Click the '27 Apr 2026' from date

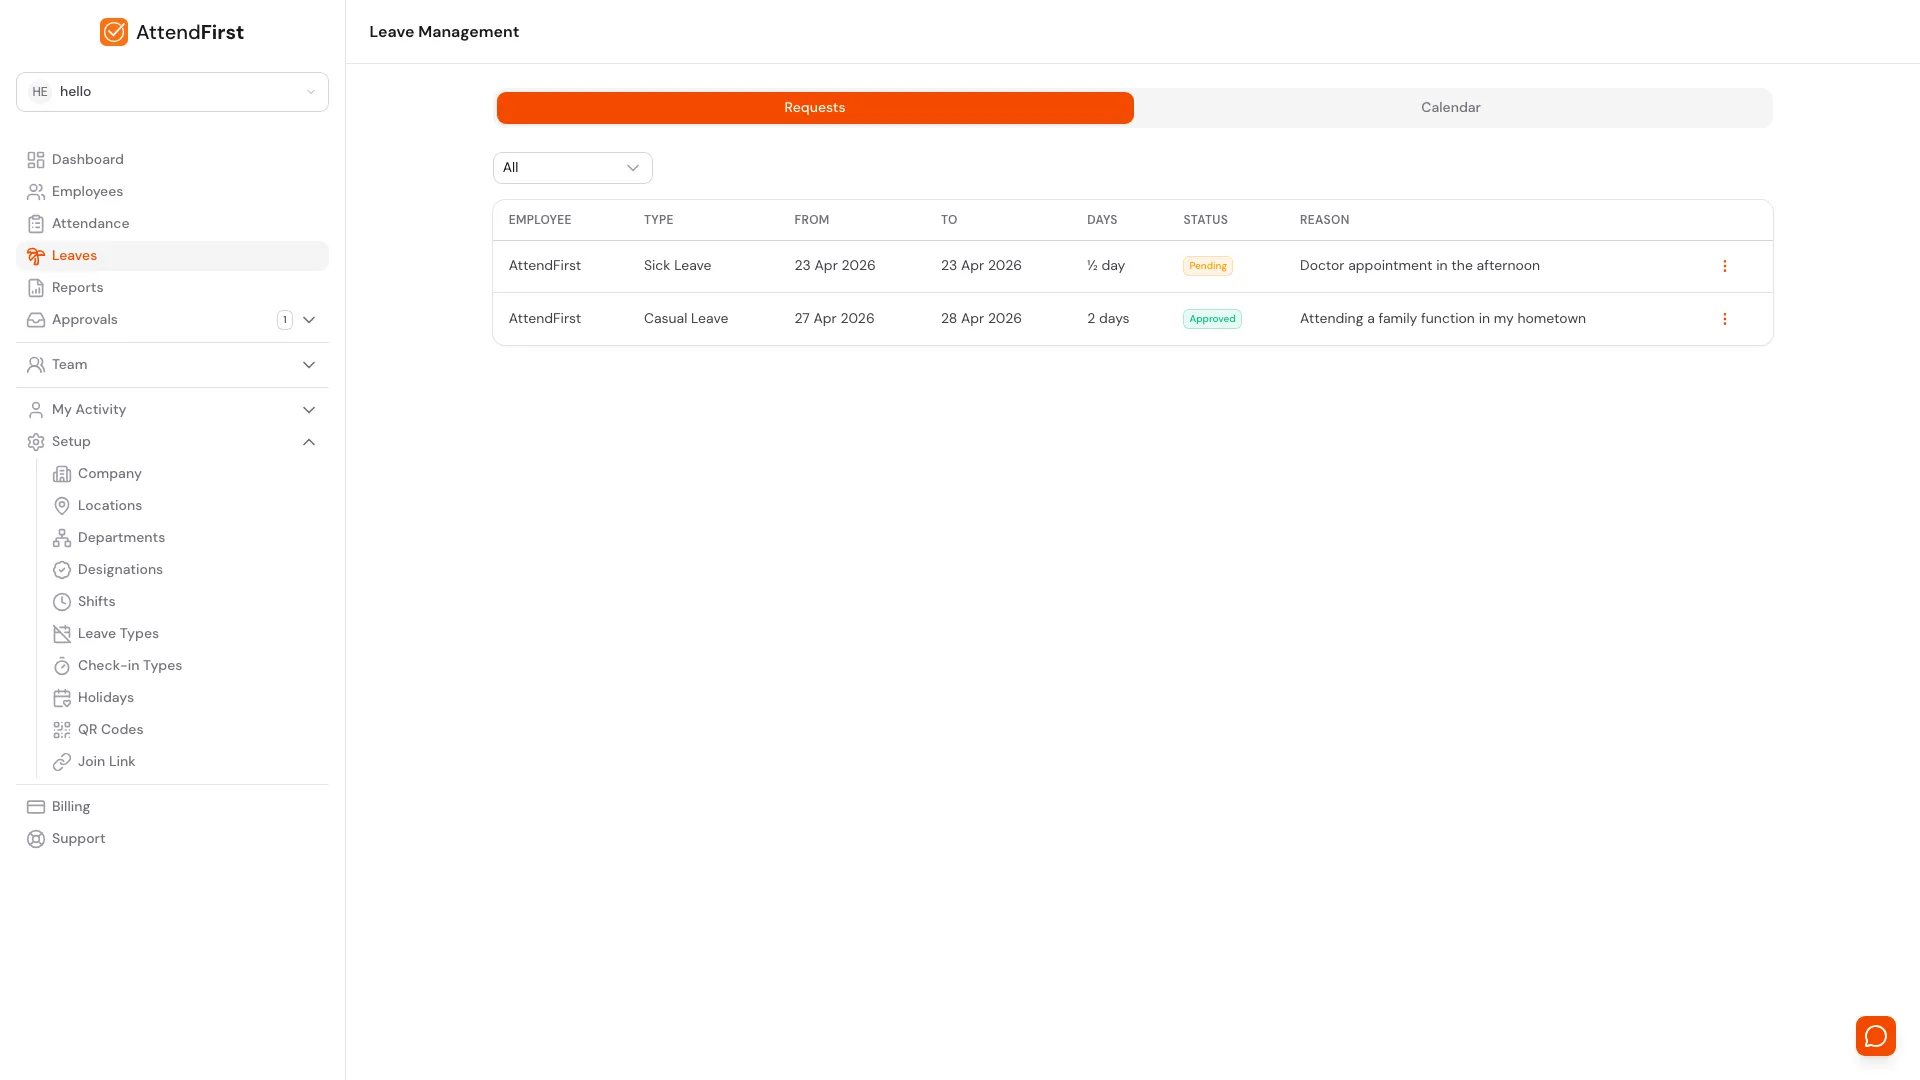pos(834,319)
